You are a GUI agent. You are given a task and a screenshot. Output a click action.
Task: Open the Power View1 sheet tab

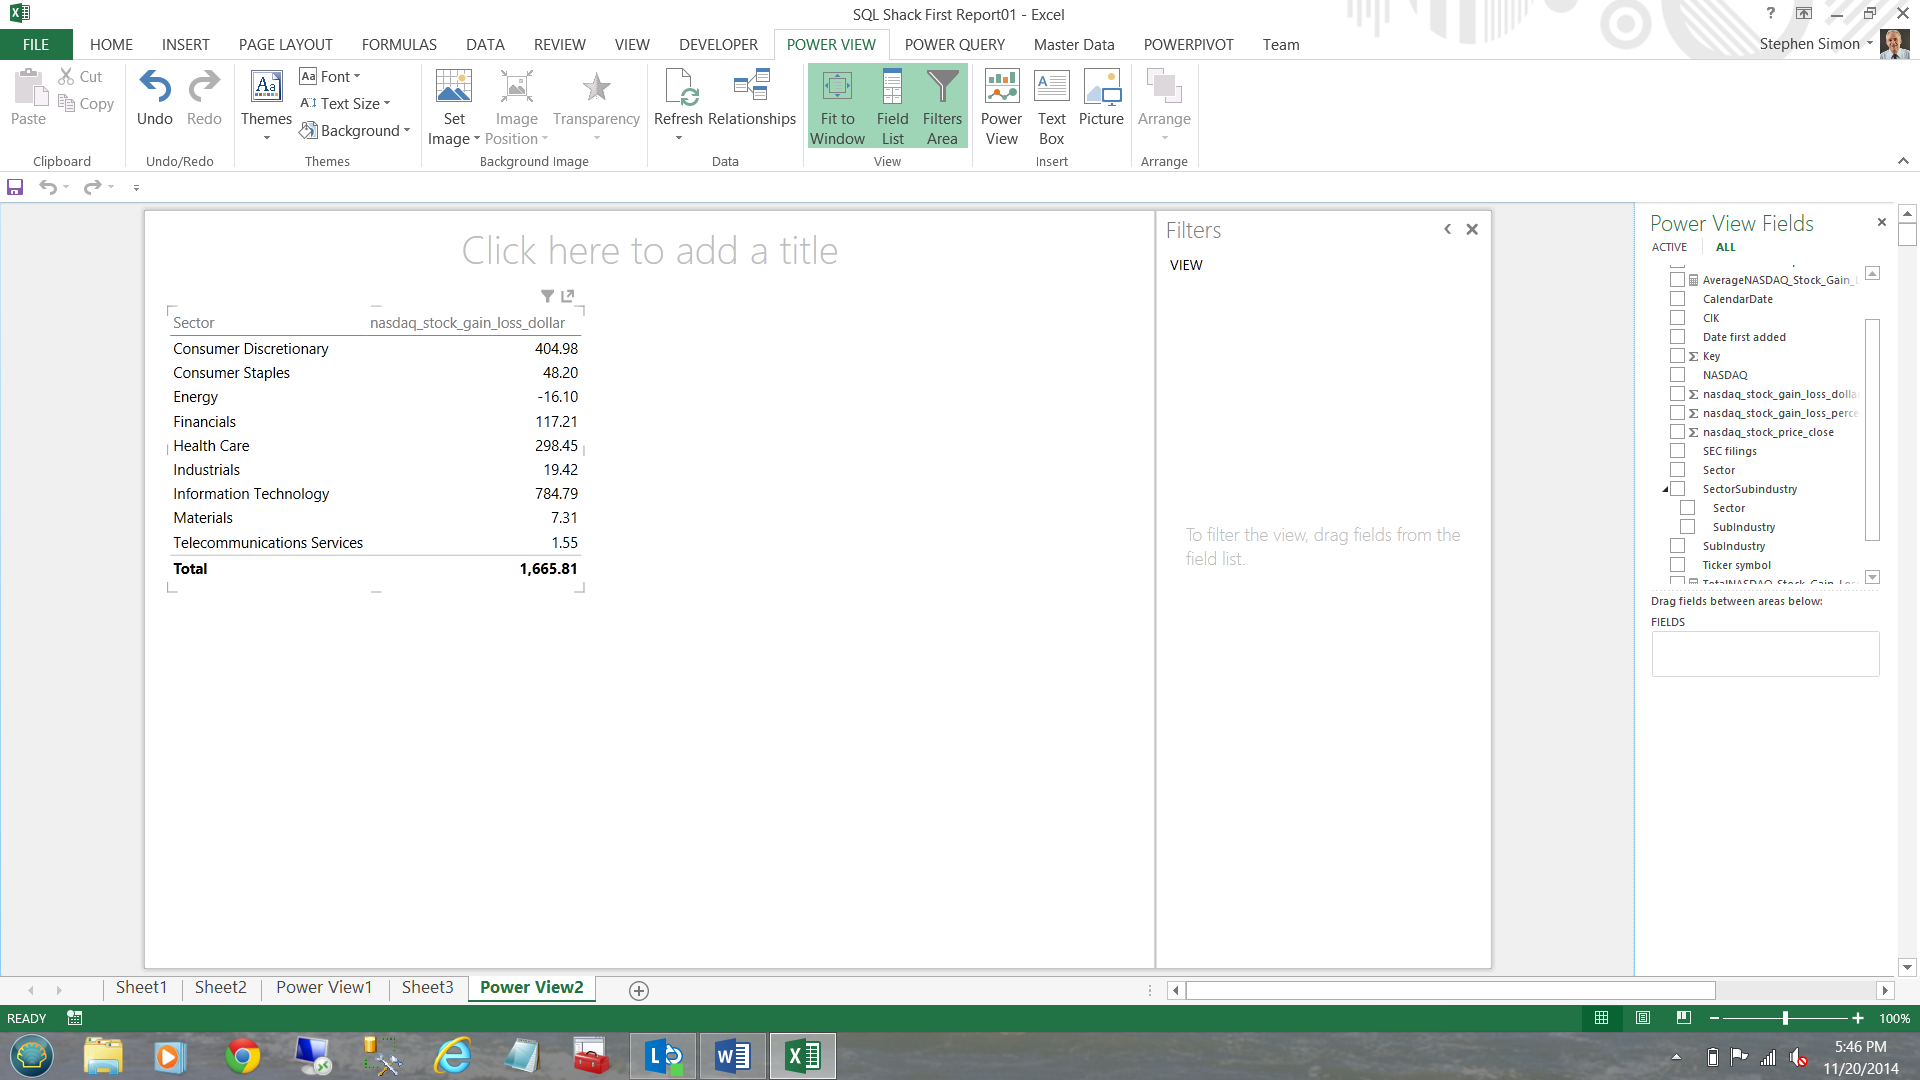tap(324, 988)
